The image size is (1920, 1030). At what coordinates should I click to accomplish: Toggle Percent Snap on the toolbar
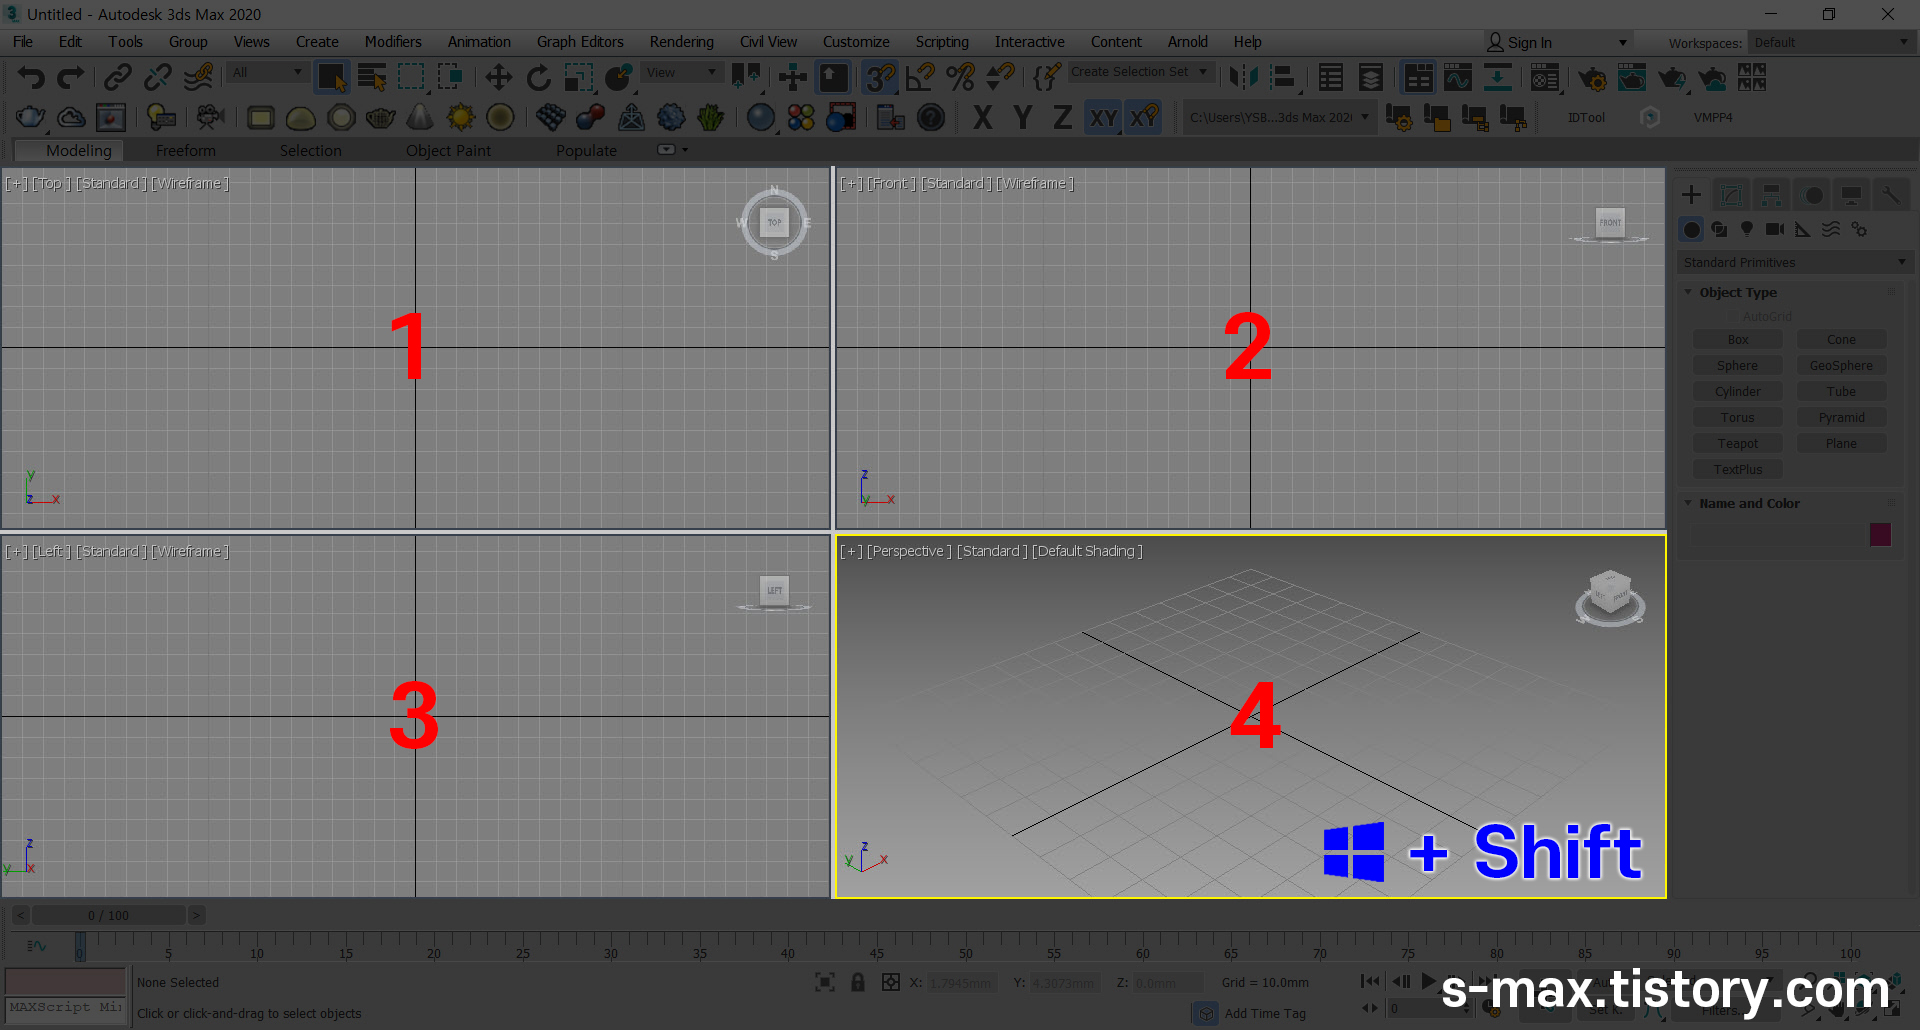(x=960, y=77)
